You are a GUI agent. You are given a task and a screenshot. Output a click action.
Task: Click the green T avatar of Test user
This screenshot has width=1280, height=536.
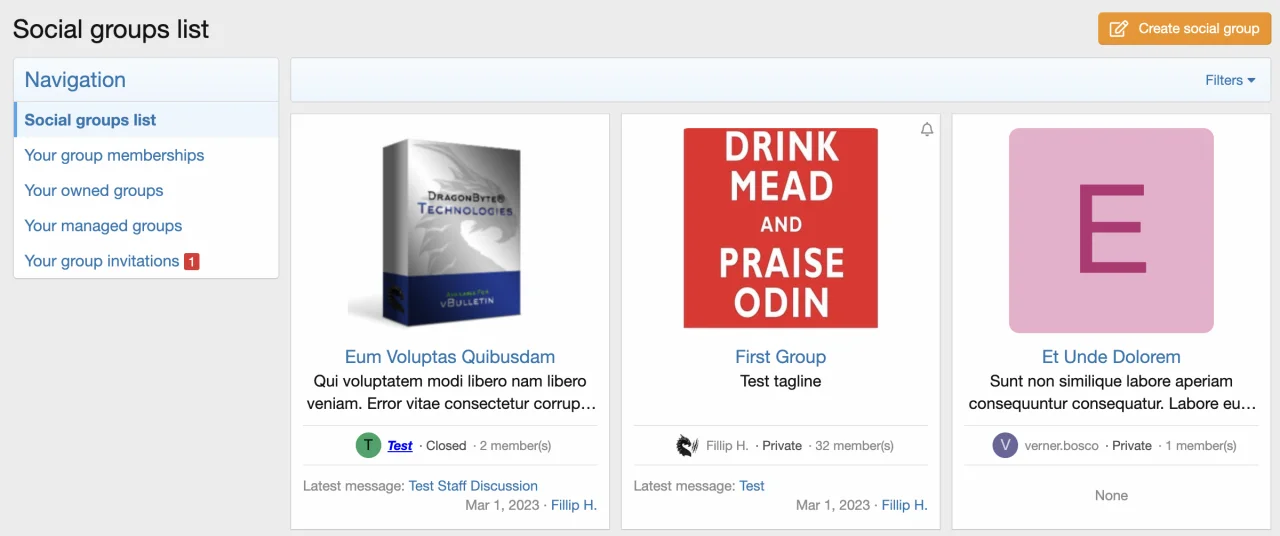pos(368,446)
